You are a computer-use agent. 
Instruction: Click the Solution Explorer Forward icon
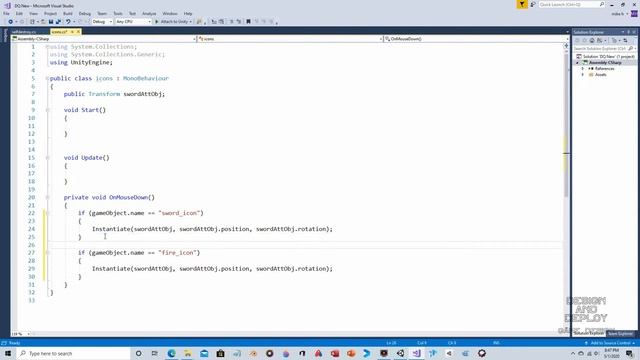point(584,40)
